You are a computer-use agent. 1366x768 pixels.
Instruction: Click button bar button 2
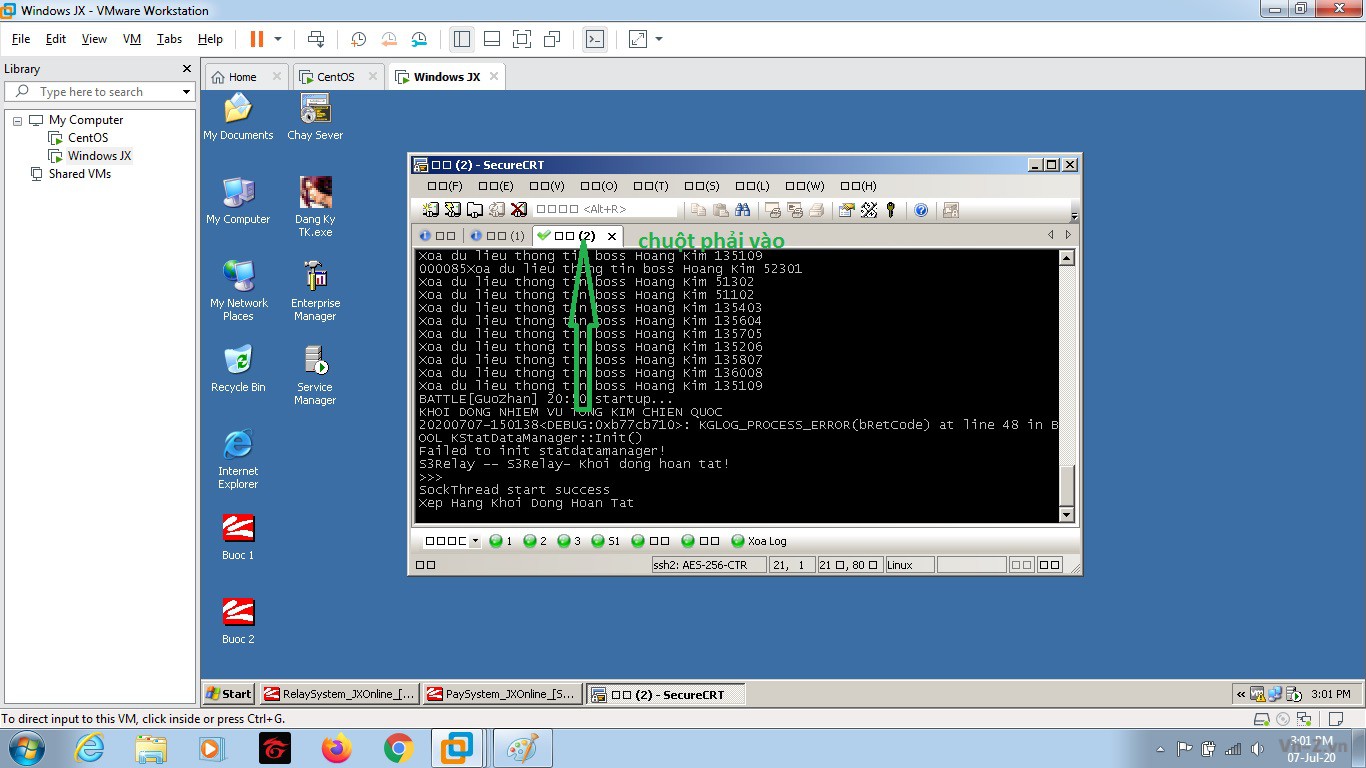[x=536, y=541]
